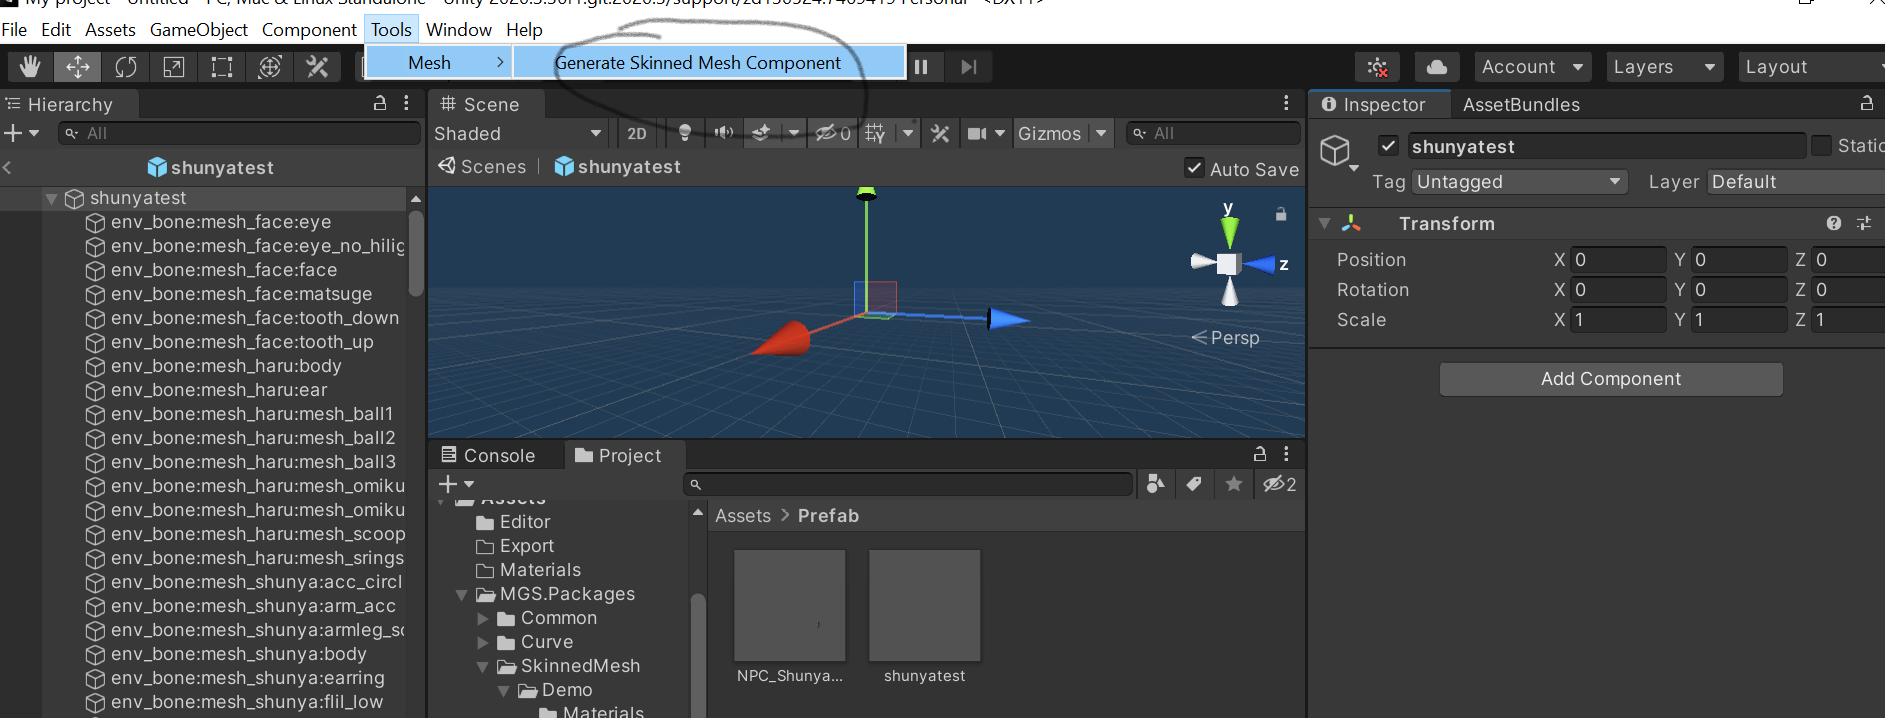Select the Rotate tool
This screenshot has width=1885, height=718.
tap(126, 67)
